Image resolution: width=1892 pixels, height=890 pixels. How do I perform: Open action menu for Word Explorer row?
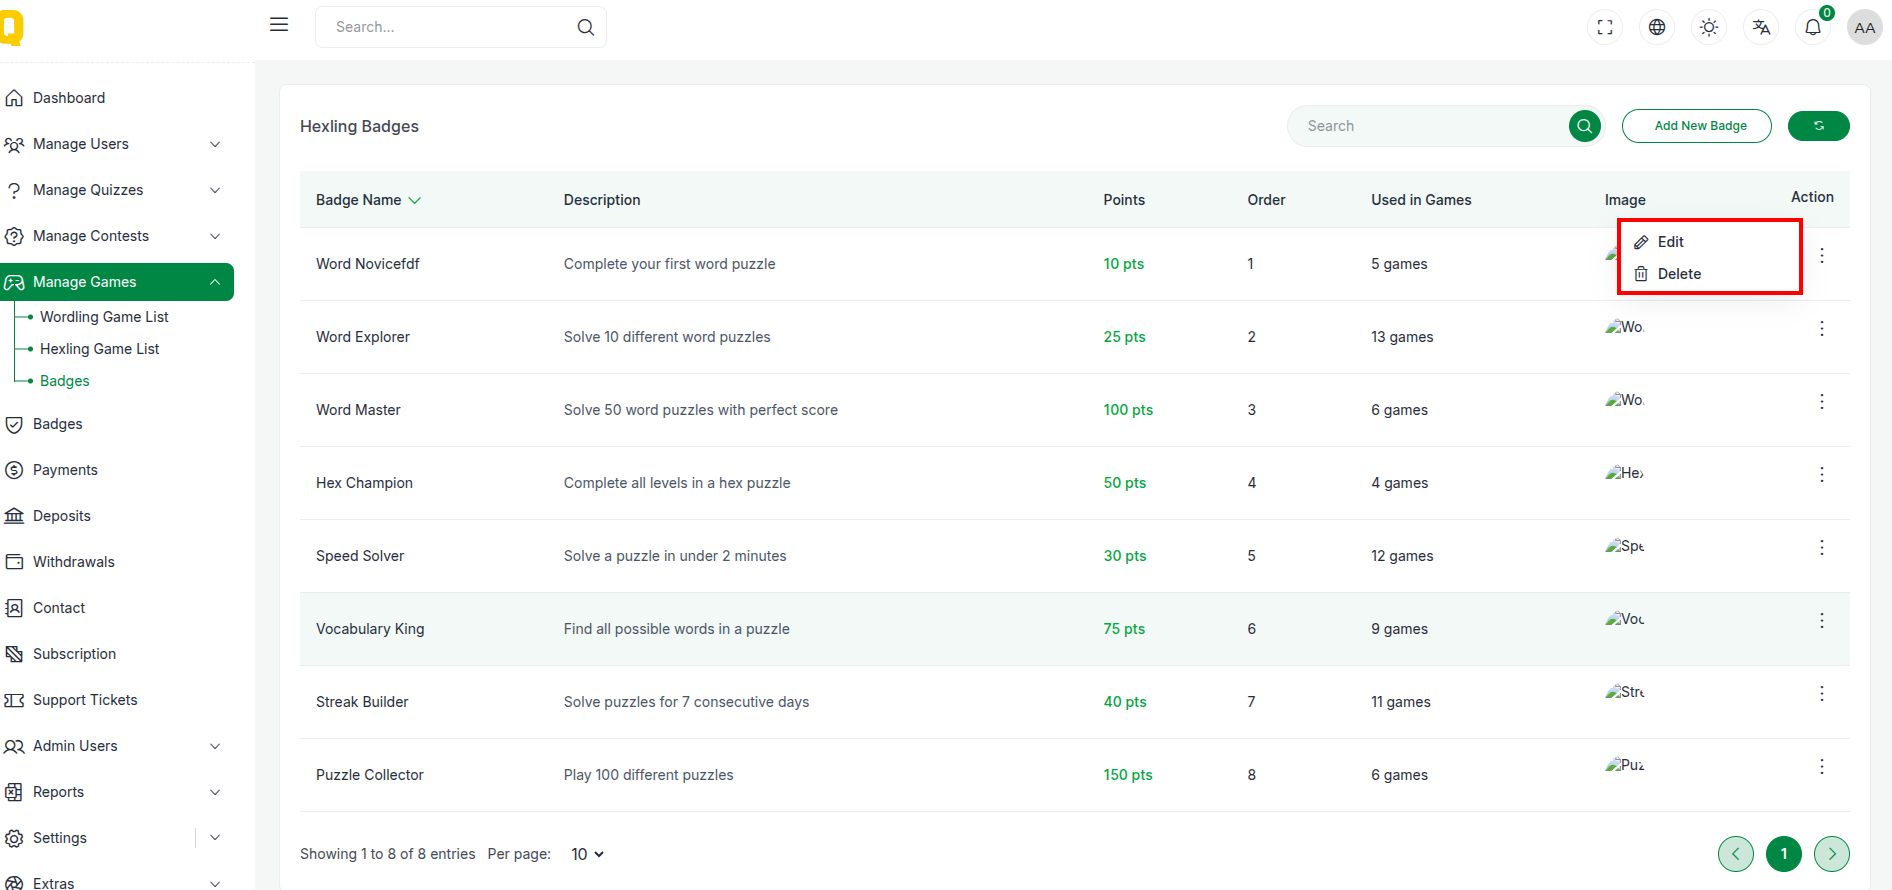(1821, 329)
